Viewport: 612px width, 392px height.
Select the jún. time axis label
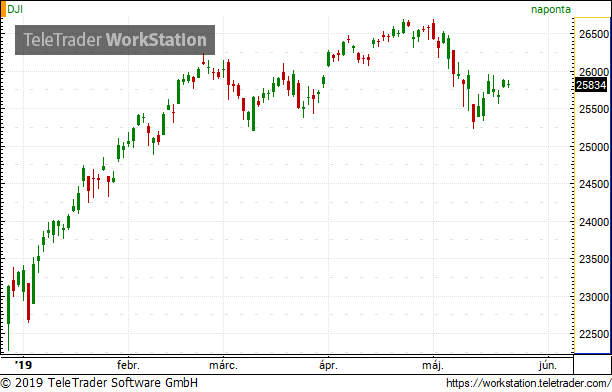pos(548,366)
